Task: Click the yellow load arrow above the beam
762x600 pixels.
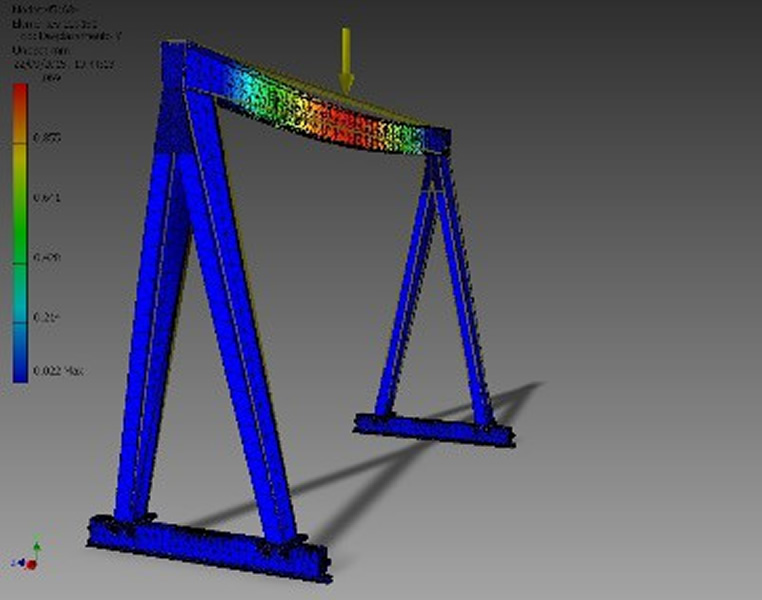Action: pos(346,60)
